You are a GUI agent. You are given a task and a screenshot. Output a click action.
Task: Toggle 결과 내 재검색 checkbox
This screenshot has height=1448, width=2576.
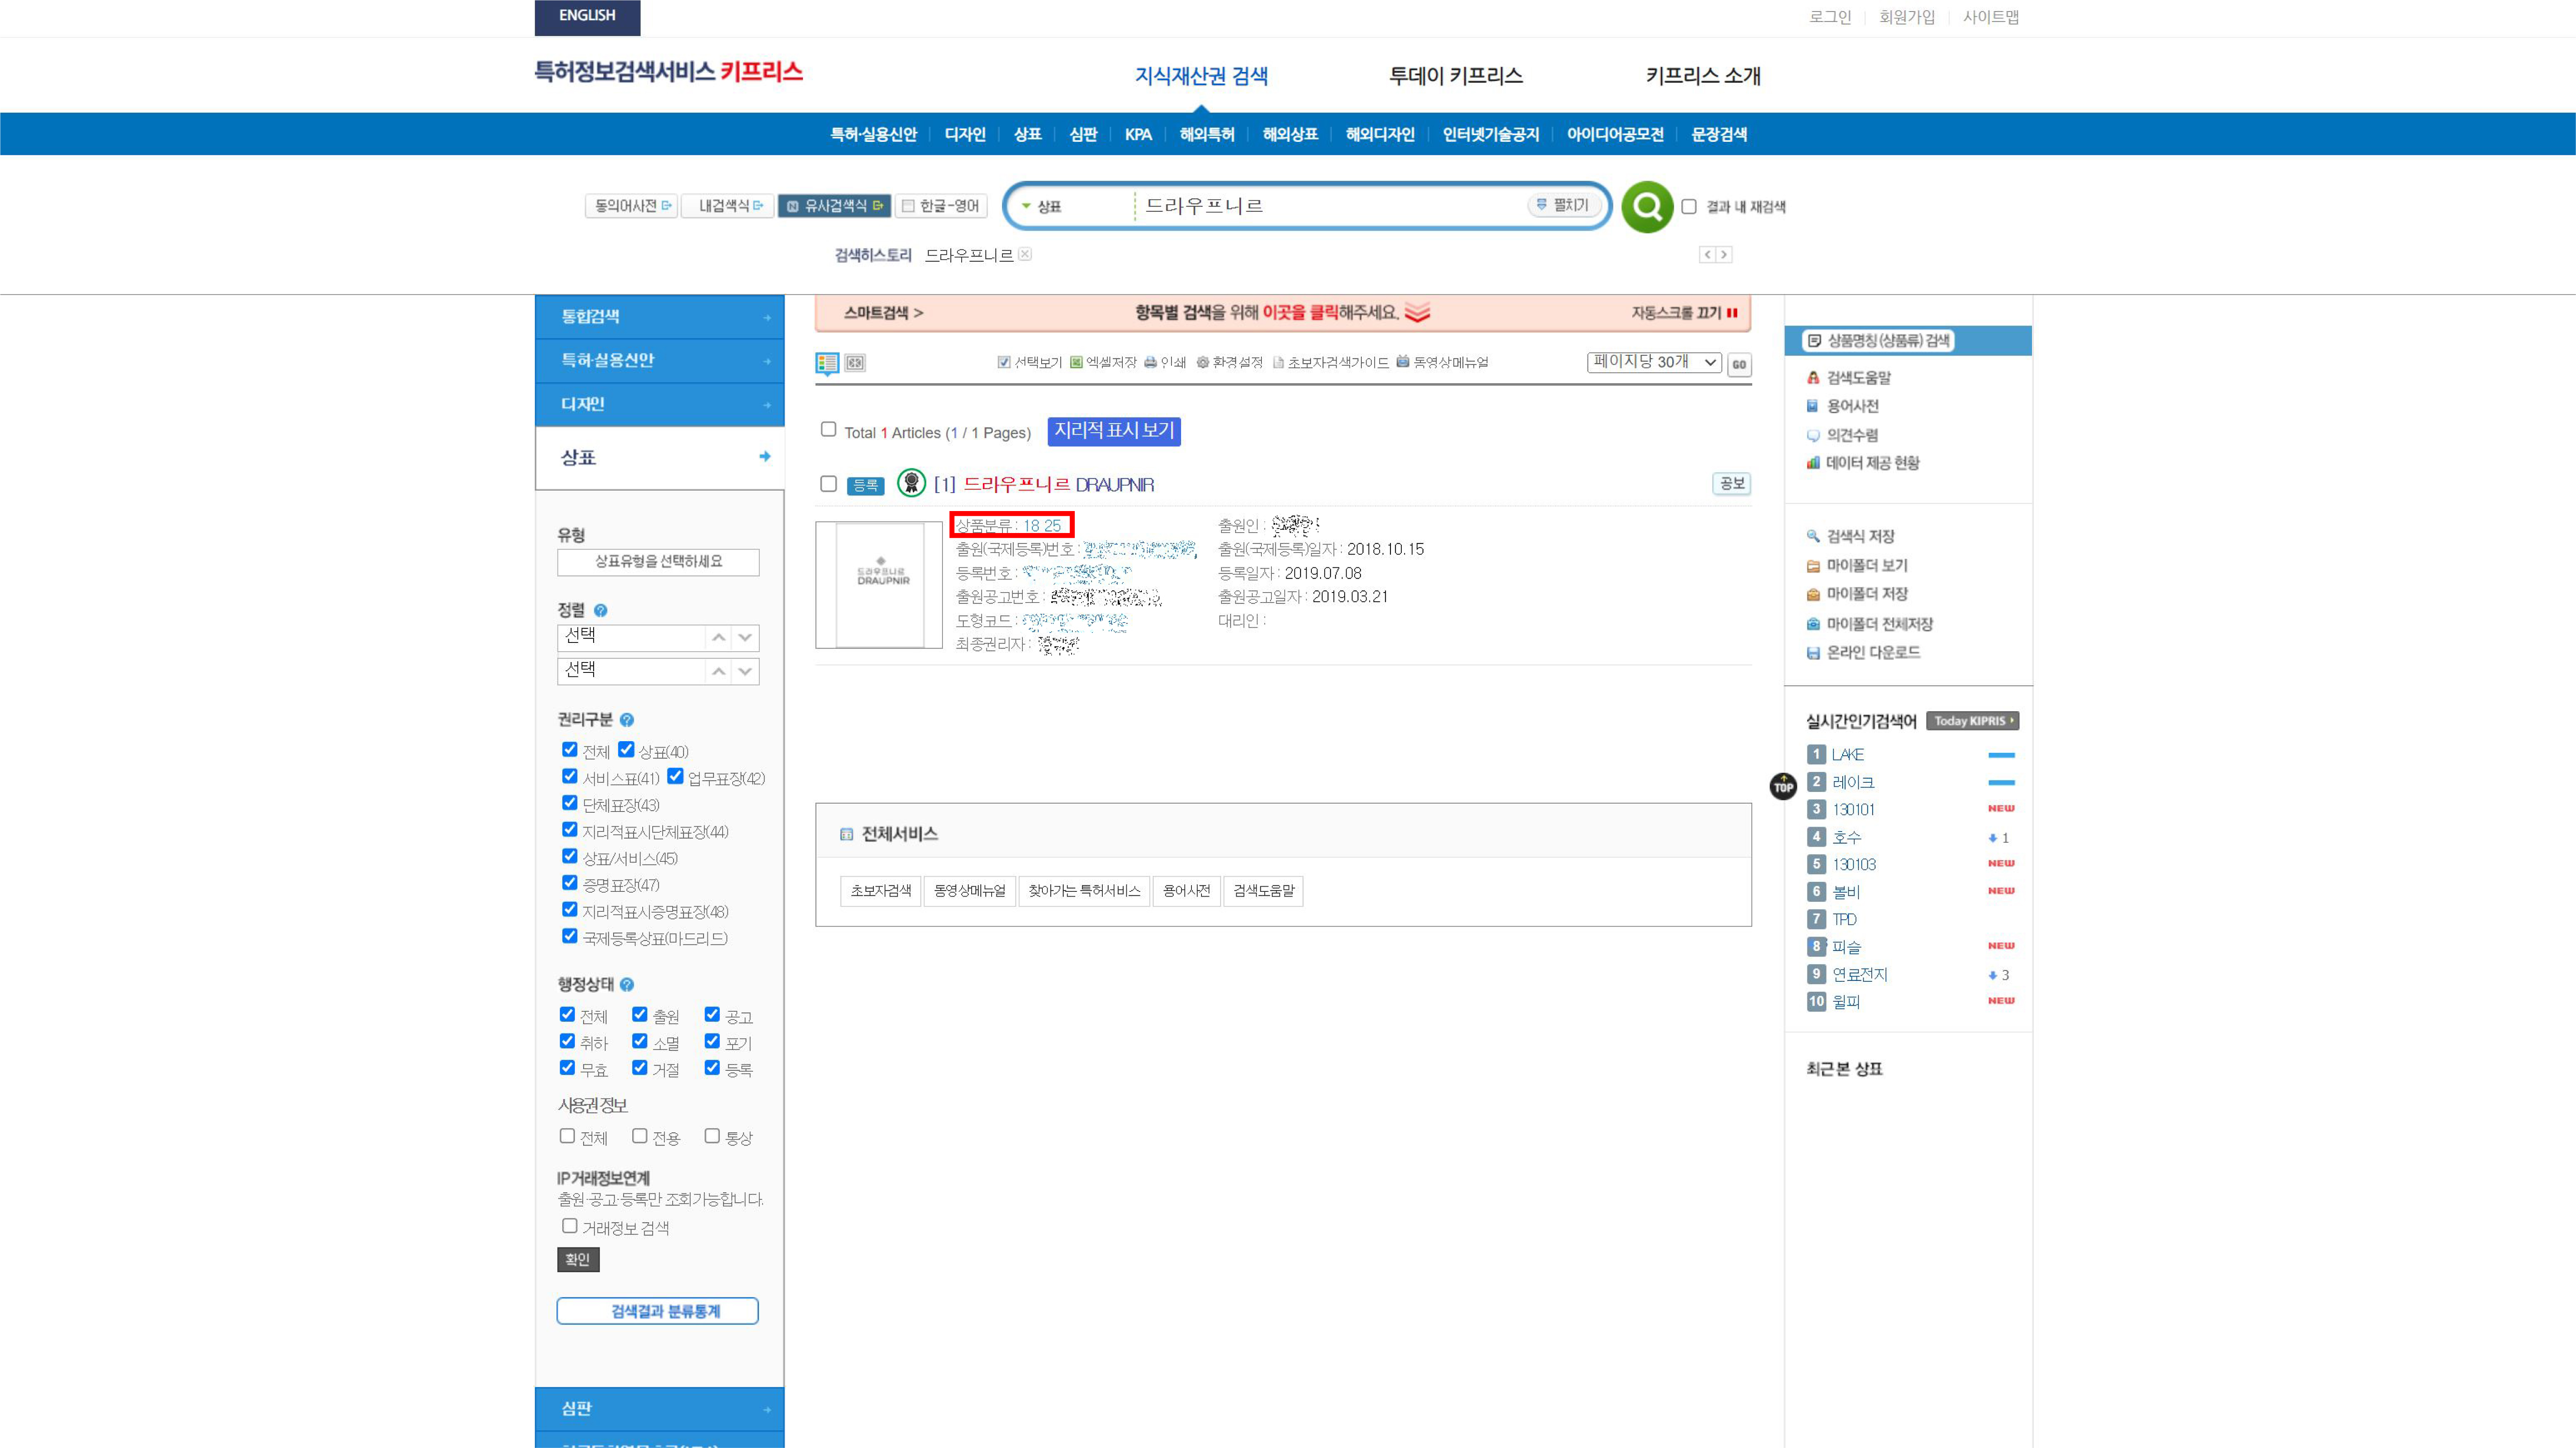(1689, 207)
